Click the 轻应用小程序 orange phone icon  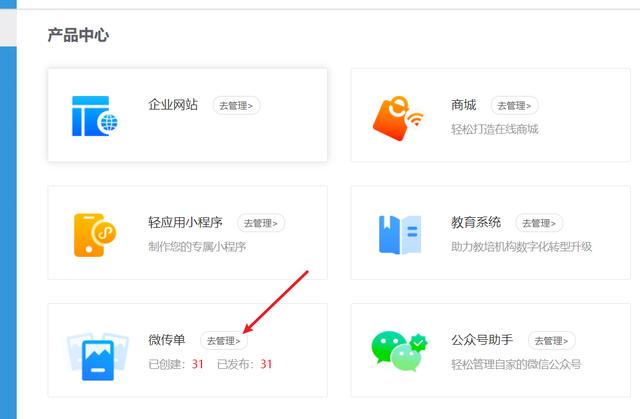(95, 235)
